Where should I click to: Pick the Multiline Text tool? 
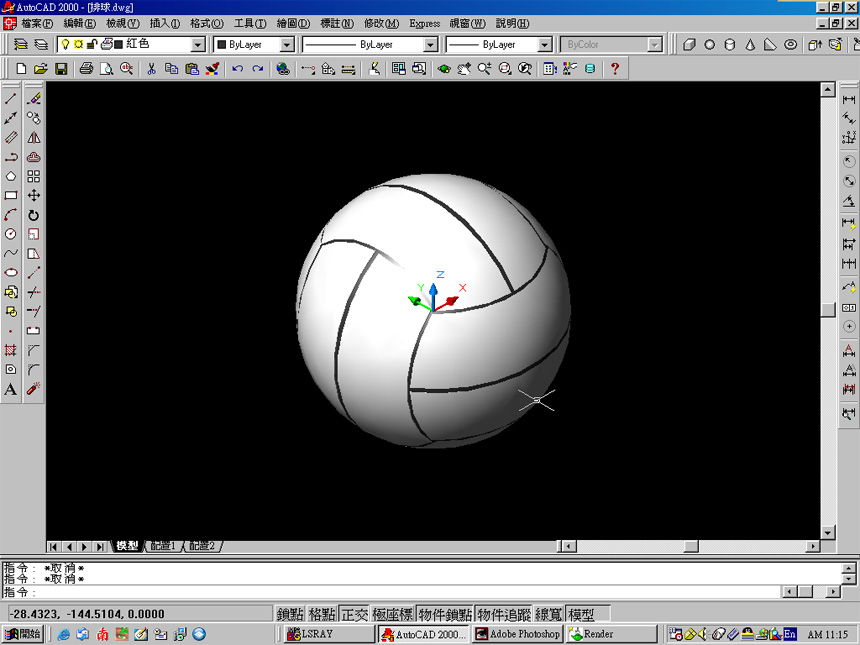pos(11,389)
